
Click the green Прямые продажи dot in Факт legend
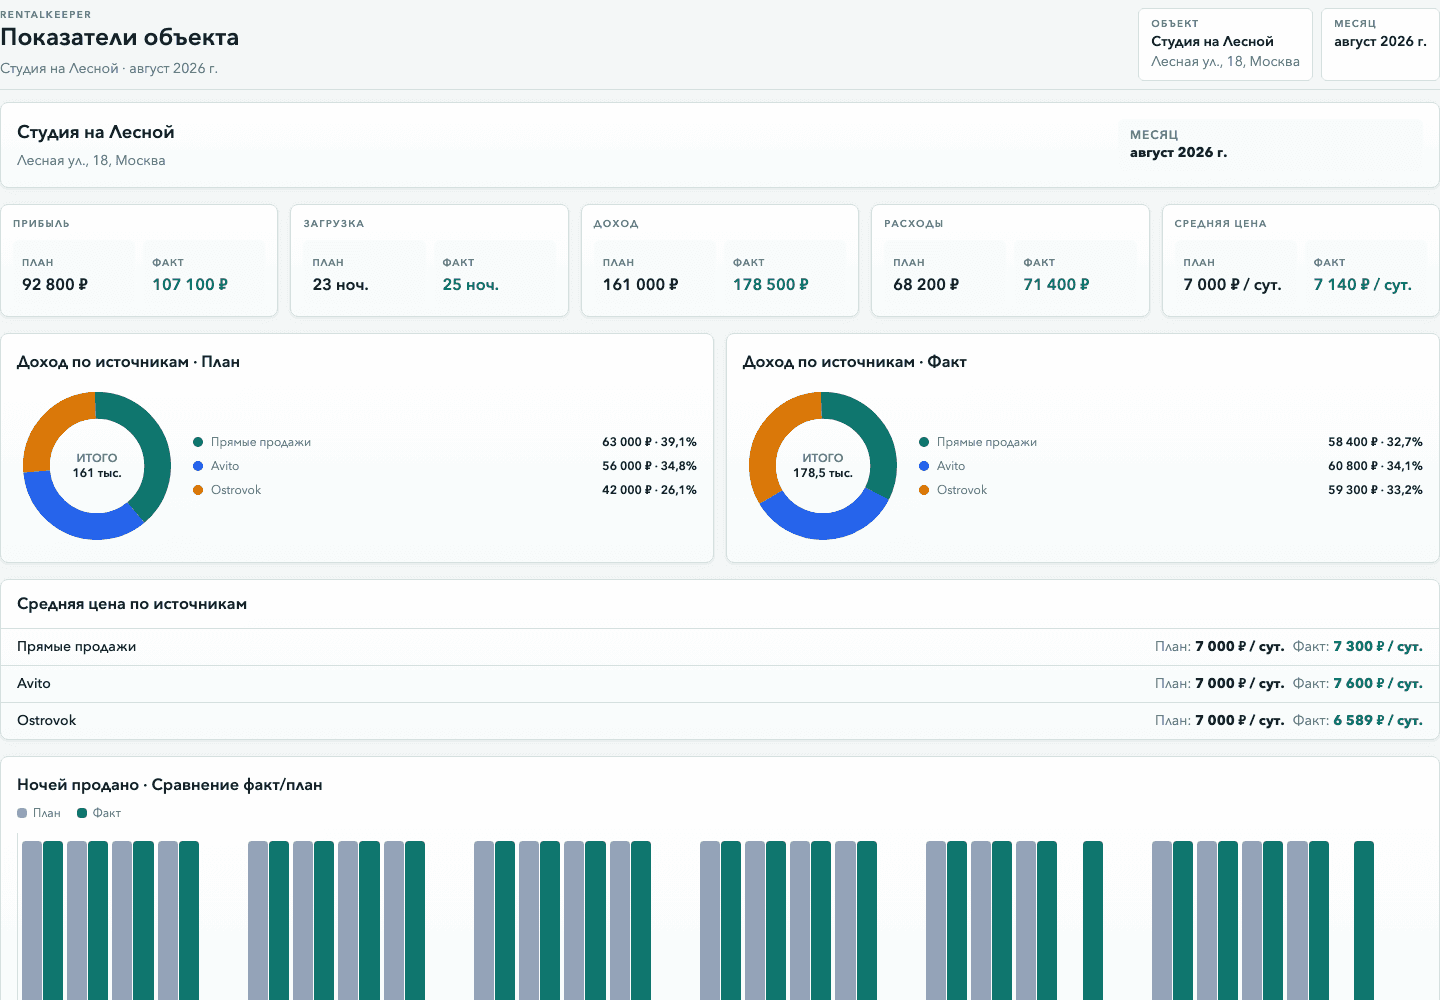coord(924,442)
